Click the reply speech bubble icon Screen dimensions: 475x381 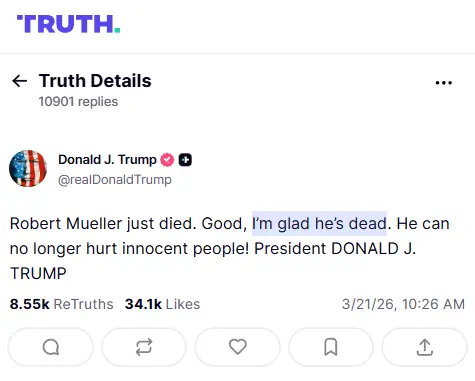(x=51, y=347)
